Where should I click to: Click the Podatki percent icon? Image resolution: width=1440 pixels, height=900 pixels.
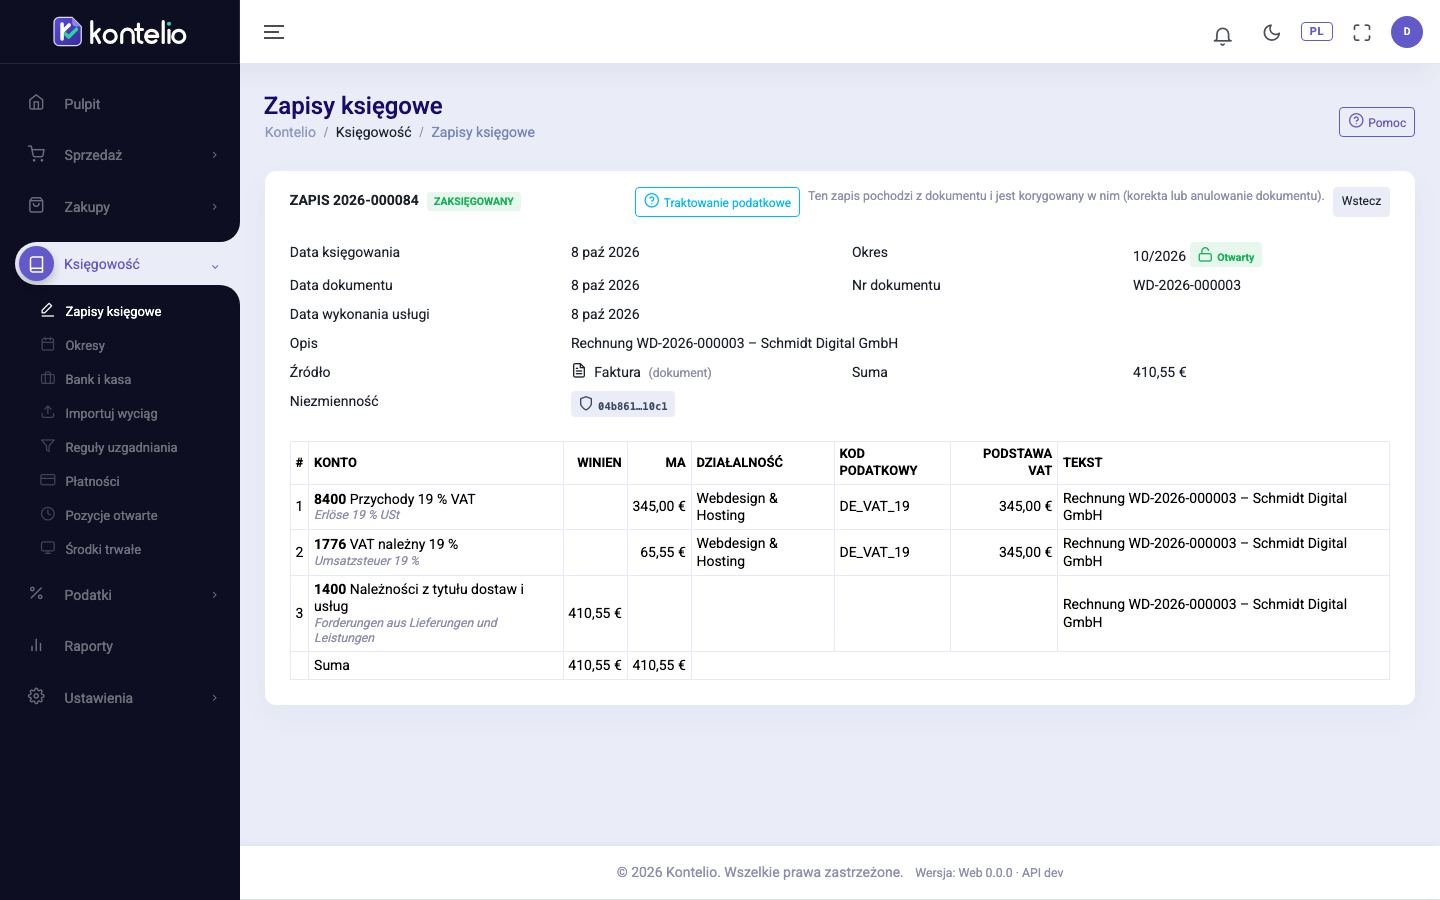37,594
